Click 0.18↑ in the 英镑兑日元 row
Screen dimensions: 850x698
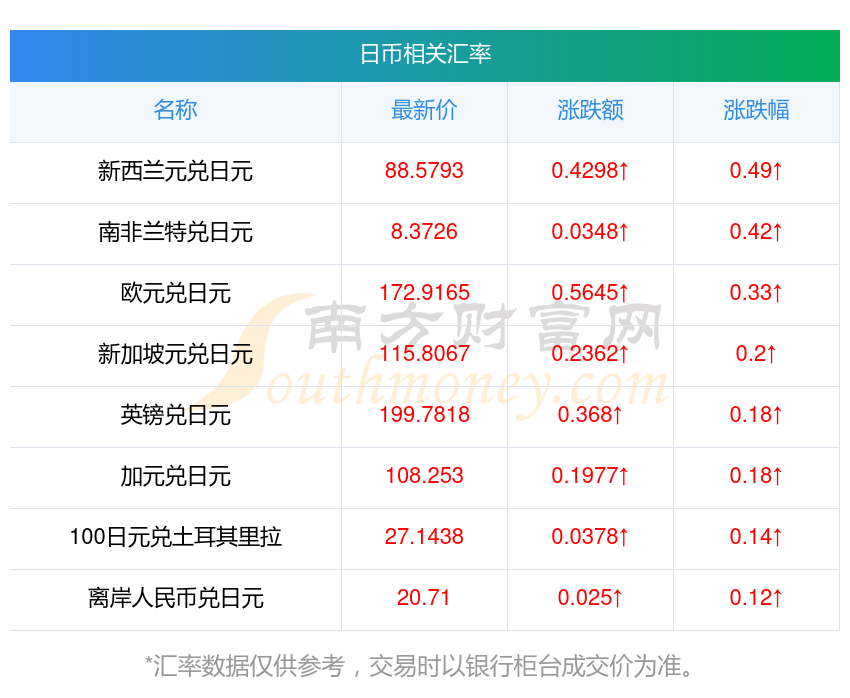point(756,415)
